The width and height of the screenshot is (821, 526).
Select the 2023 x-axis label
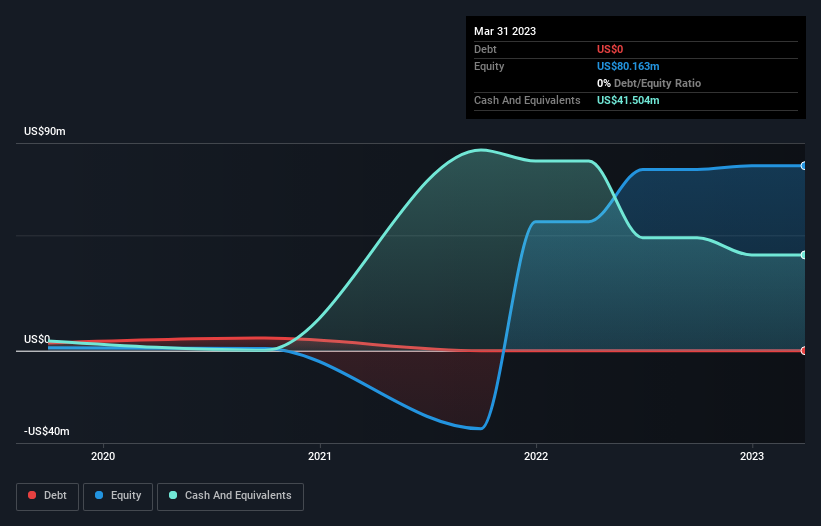click(752, 456)
